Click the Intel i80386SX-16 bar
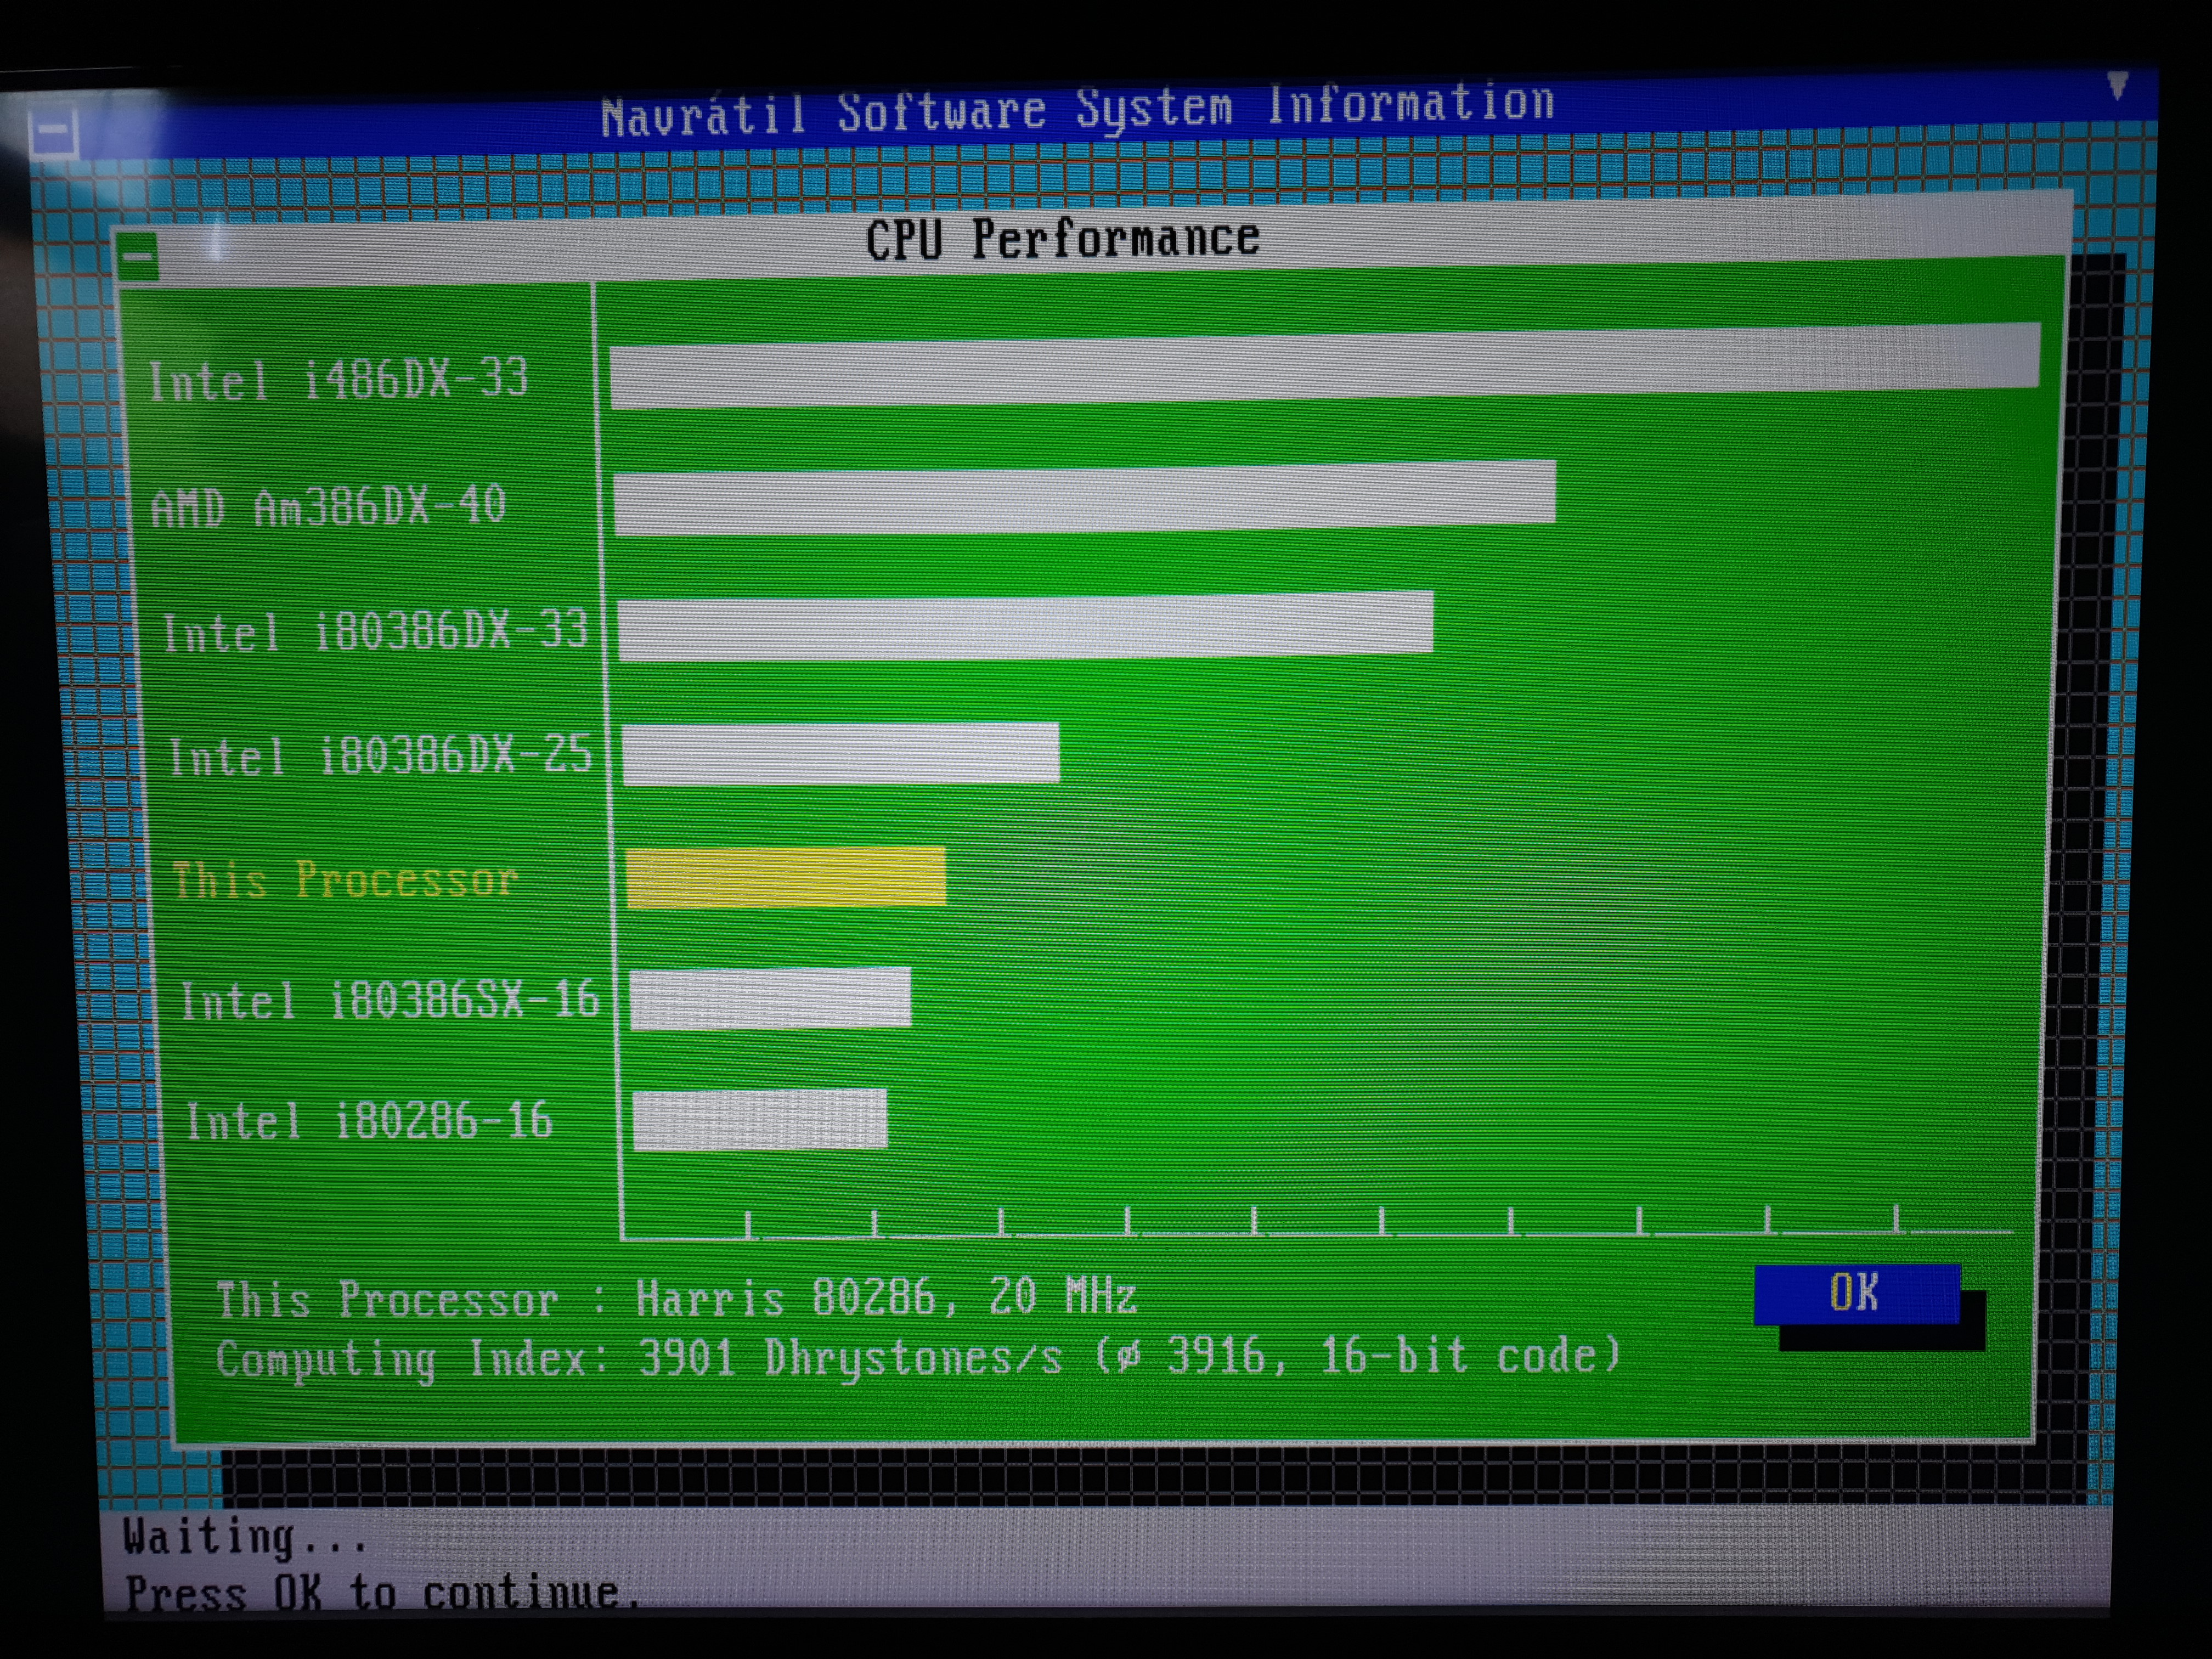Screen dimensions: 2212x1659 [770, 998]
